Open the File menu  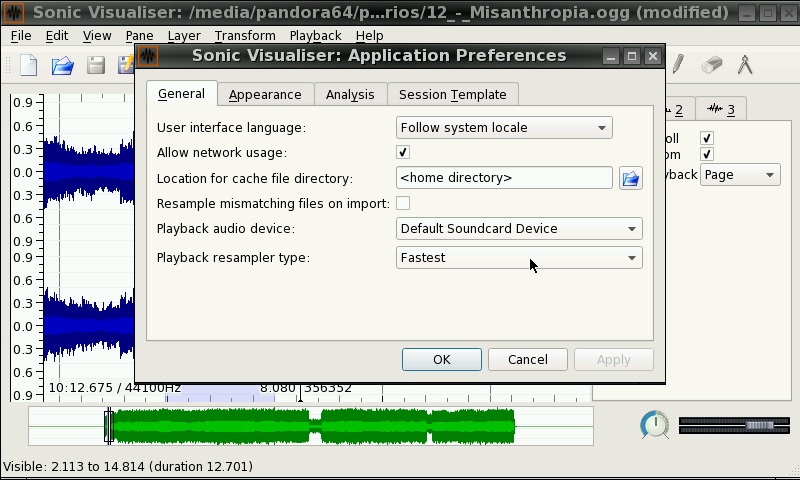[21, 36]
